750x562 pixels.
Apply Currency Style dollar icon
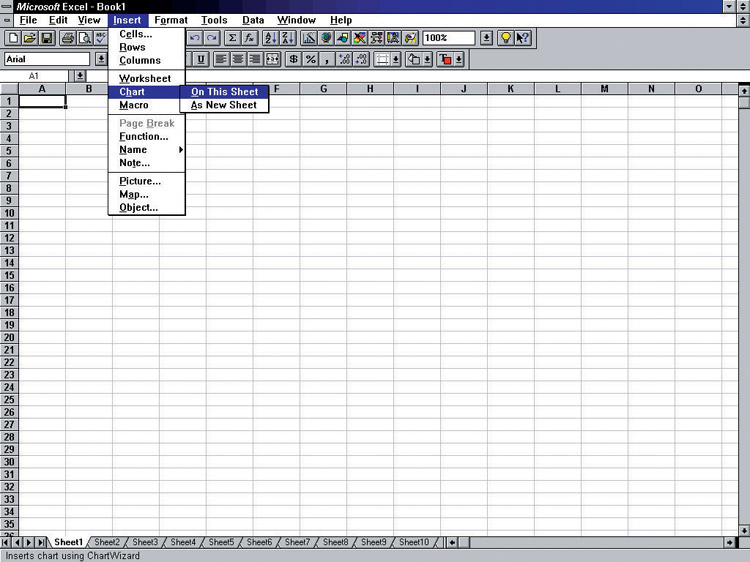(294, 59)
